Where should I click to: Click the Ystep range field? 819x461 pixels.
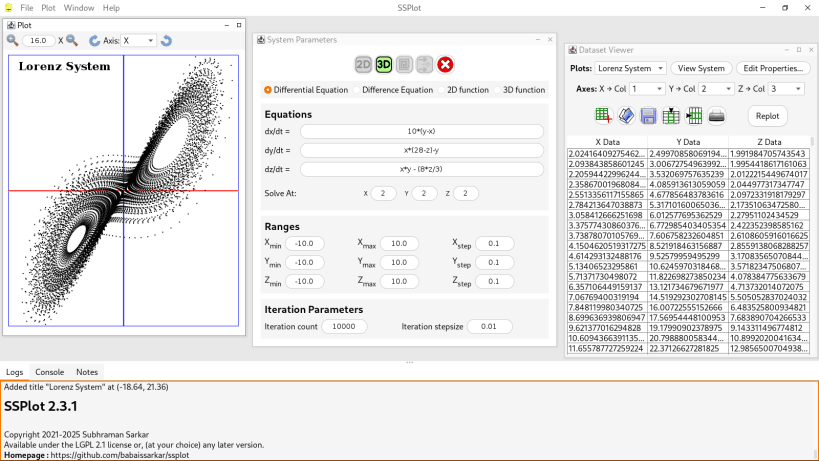coord(494,263)
